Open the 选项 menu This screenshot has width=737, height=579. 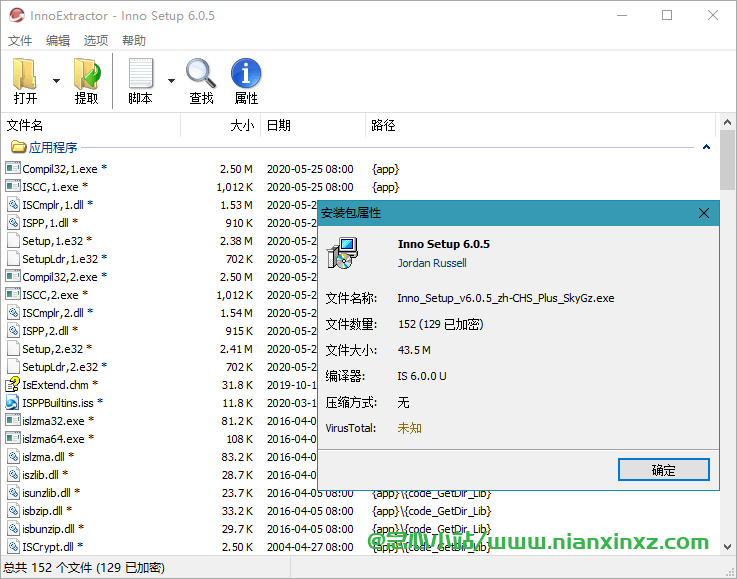tap(95, 40)
